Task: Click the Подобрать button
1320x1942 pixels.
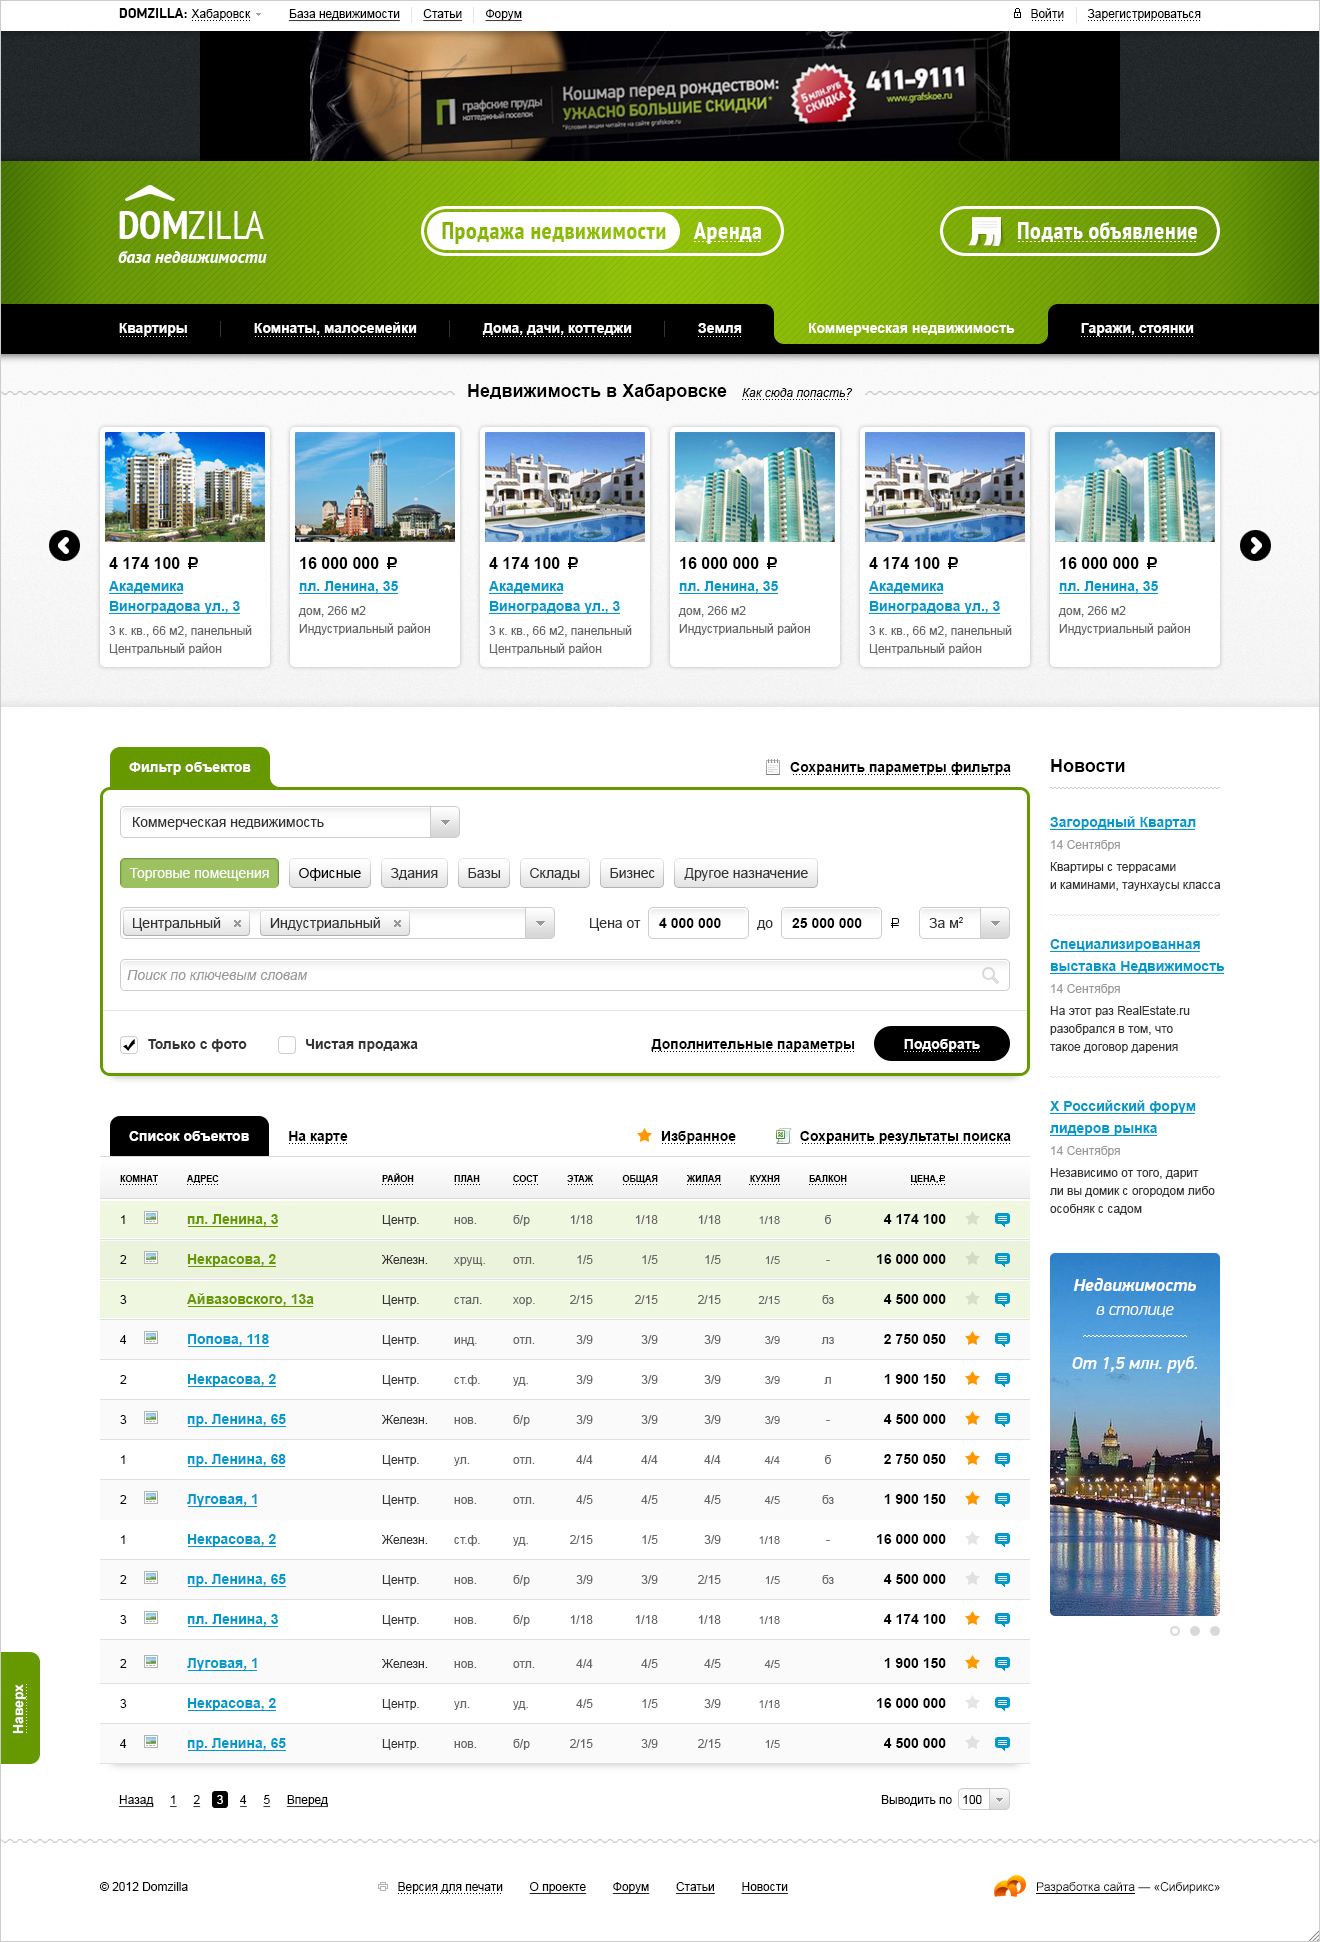Action: coord(942,1043)
